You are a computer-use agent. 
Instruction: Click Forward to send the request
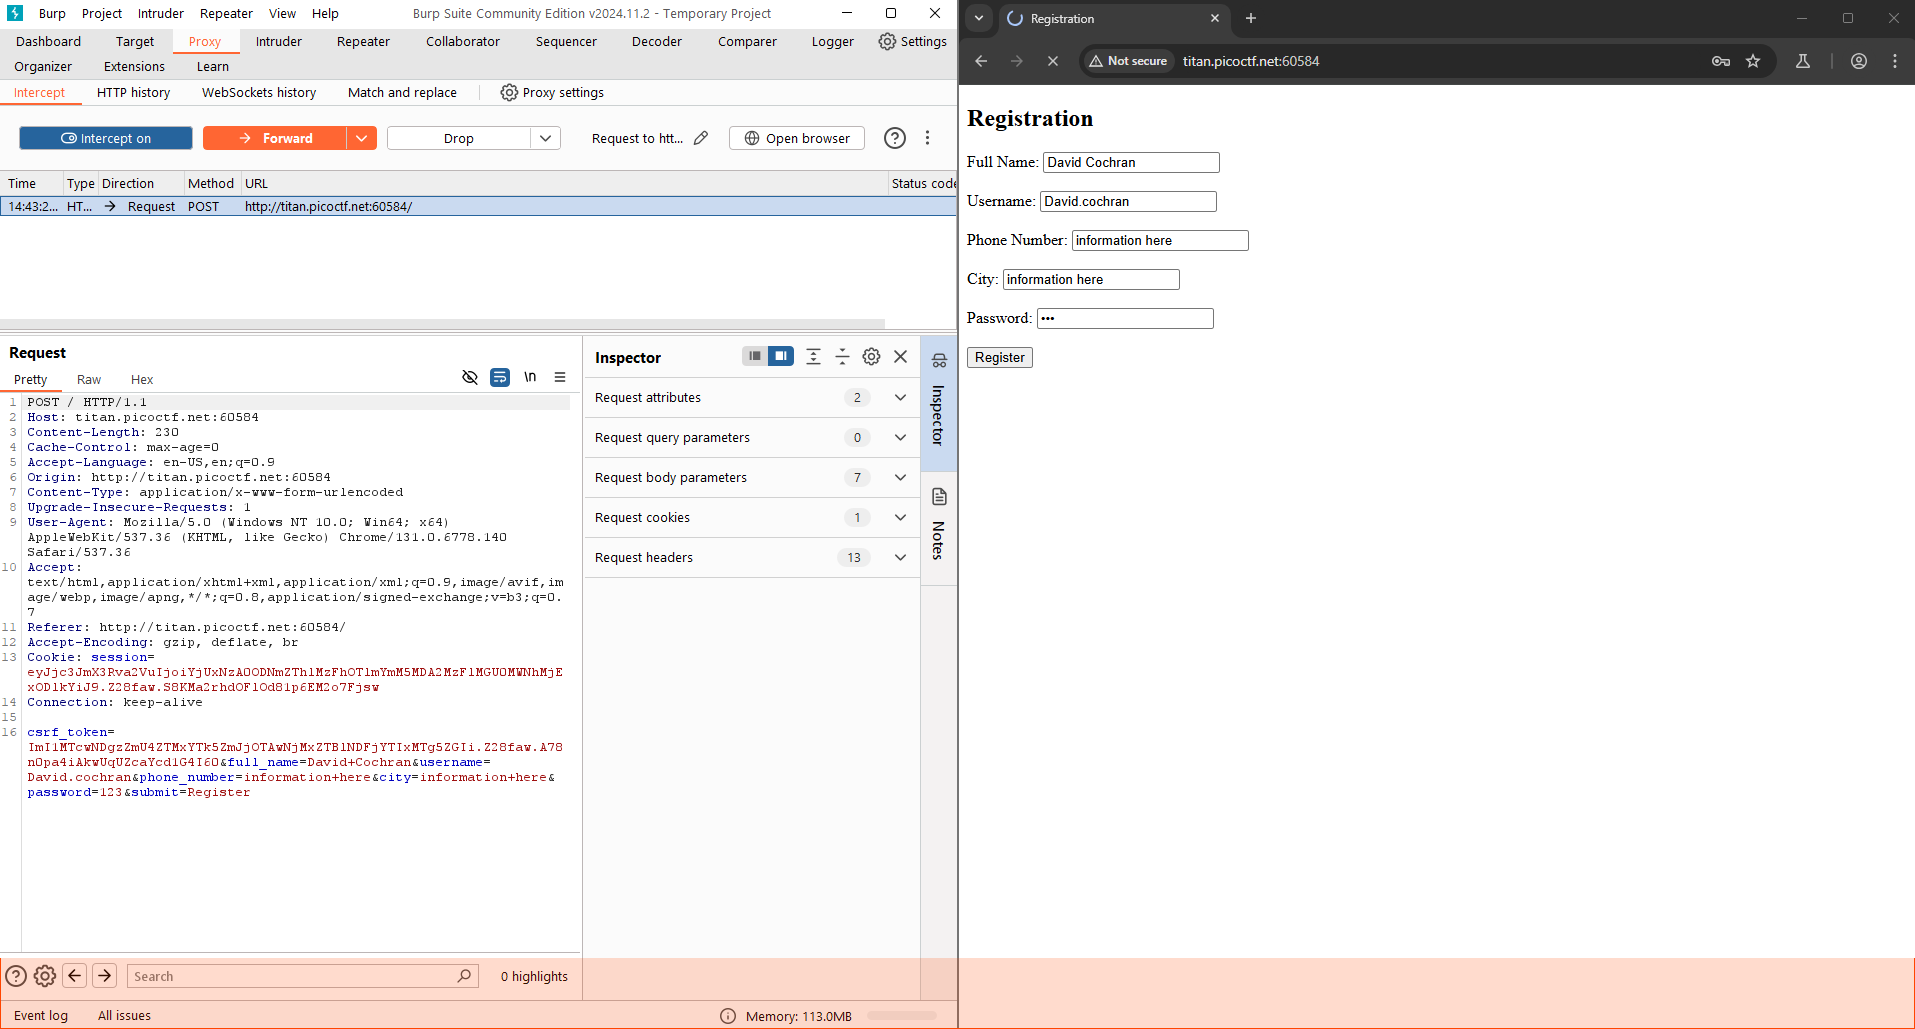pyautogui.click(x=275, y=138)
